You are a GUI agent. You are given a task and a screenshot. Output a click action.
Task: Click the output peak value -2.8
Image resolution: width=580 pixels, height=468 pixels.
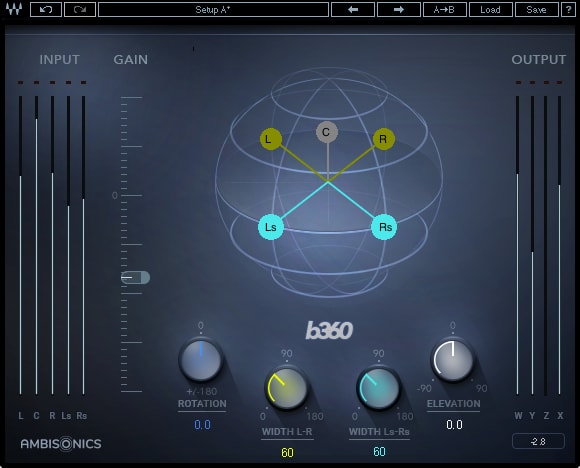point(538,441)
